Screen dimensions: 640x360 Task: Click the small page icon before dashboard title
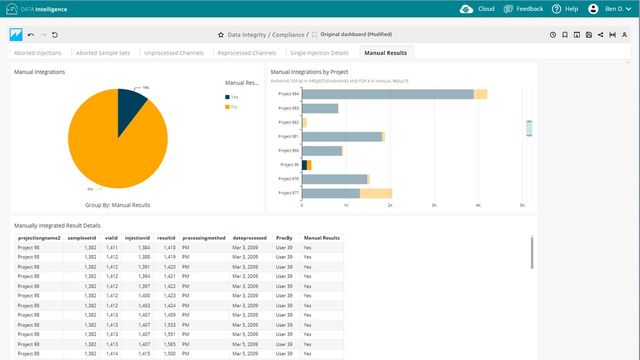point(315,35)
